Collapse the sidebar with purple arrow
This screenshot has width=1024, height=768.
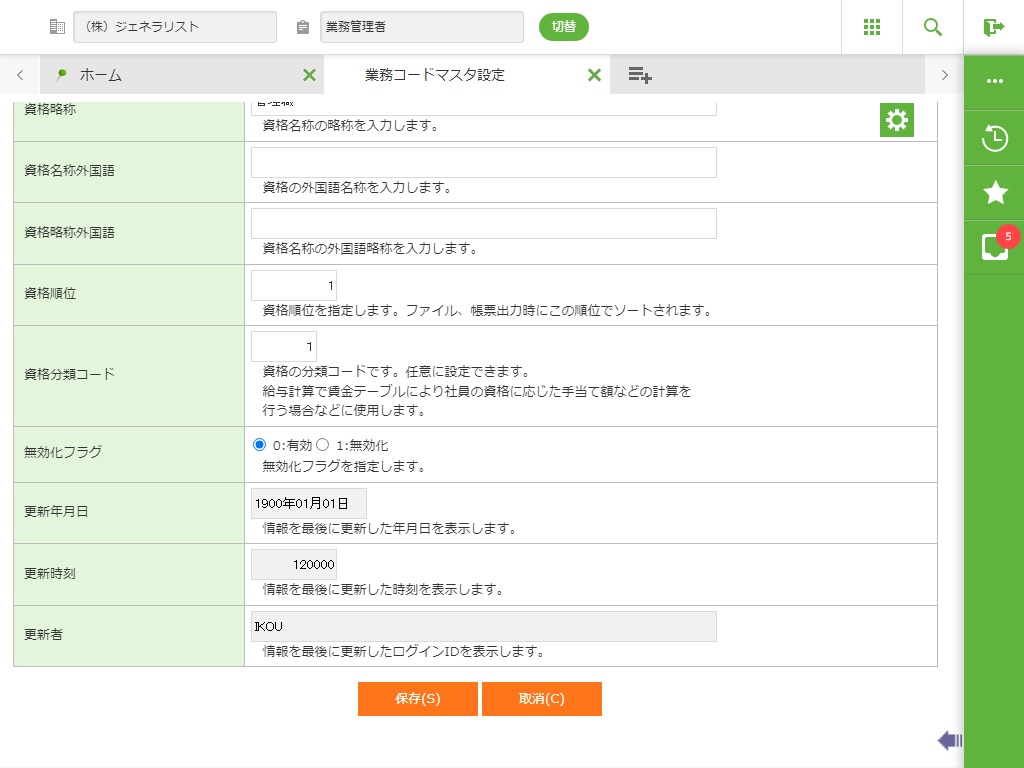pos(949,740)
